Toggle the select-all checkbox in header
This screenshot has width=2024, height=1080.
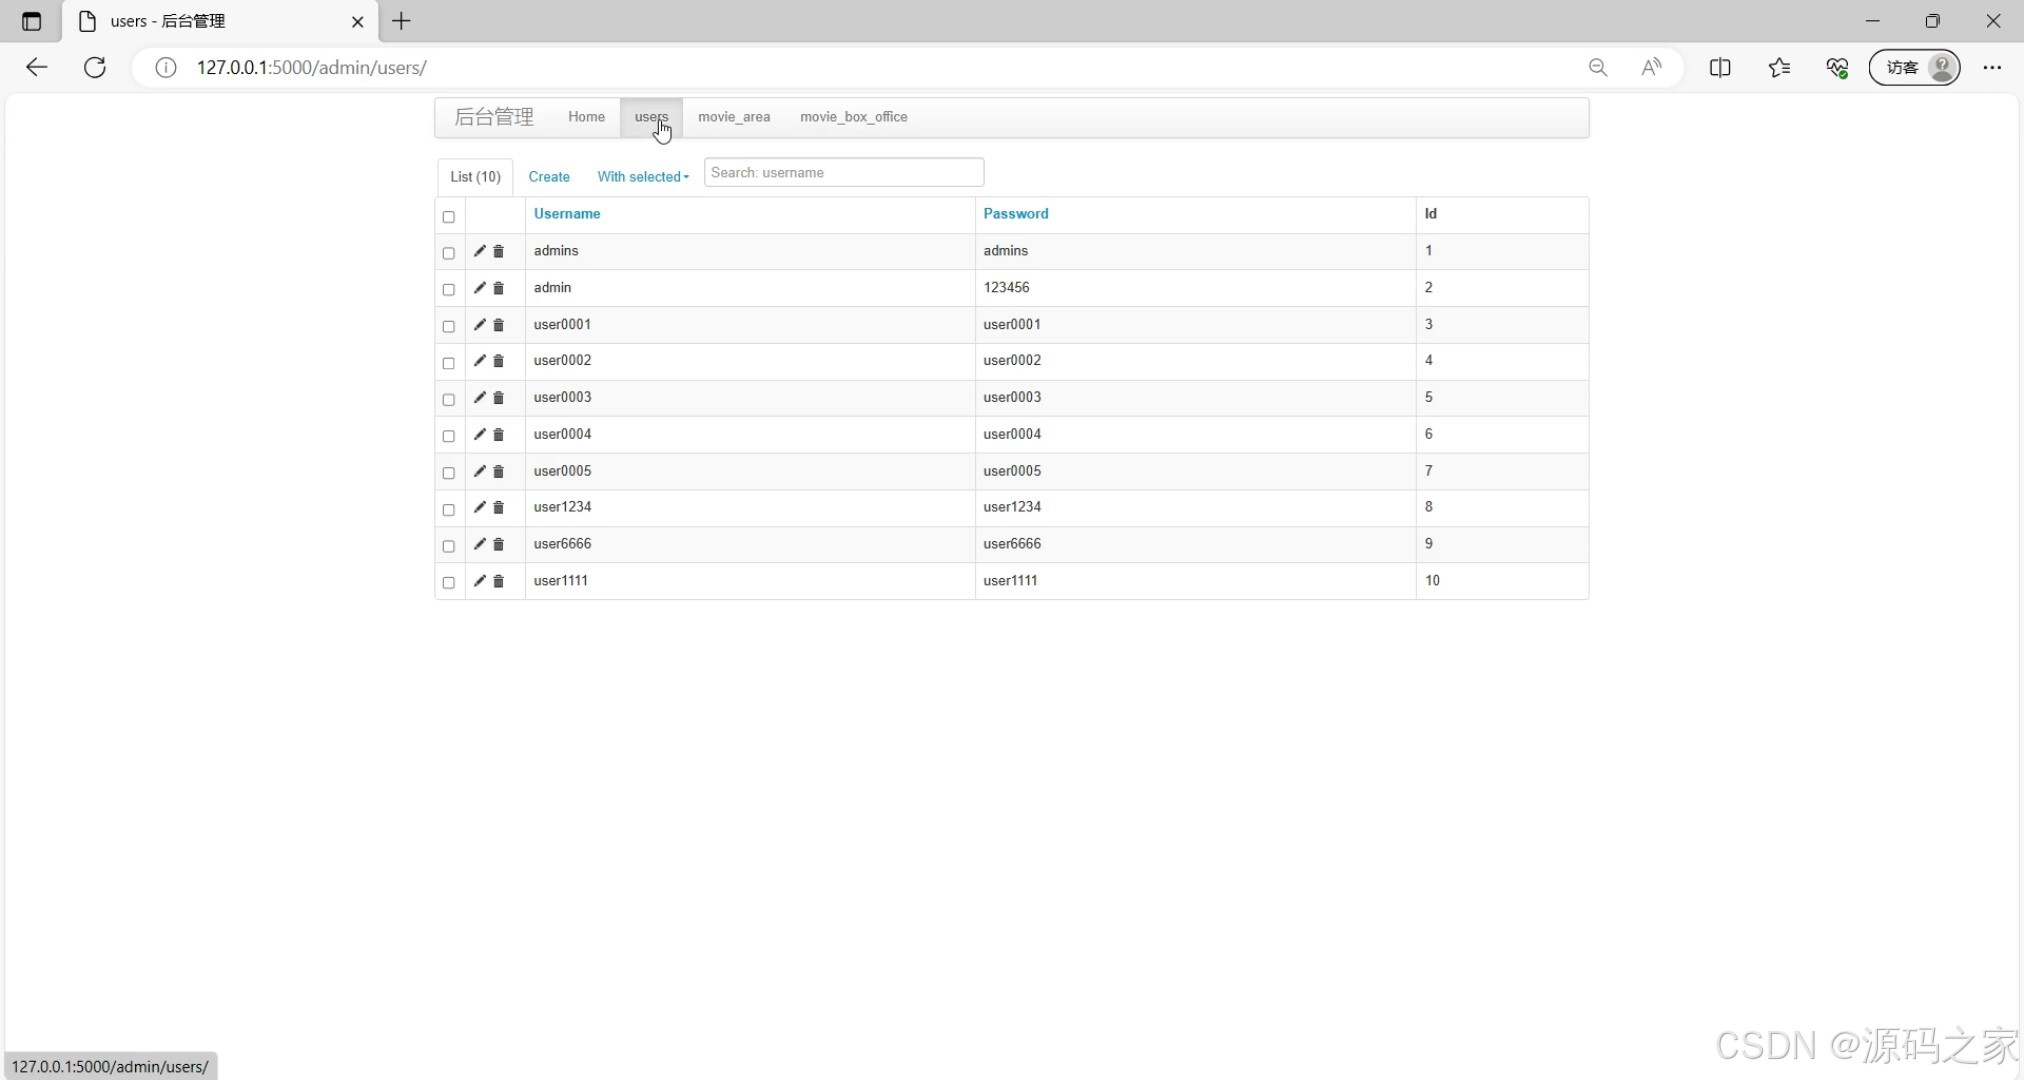(449, 217)
